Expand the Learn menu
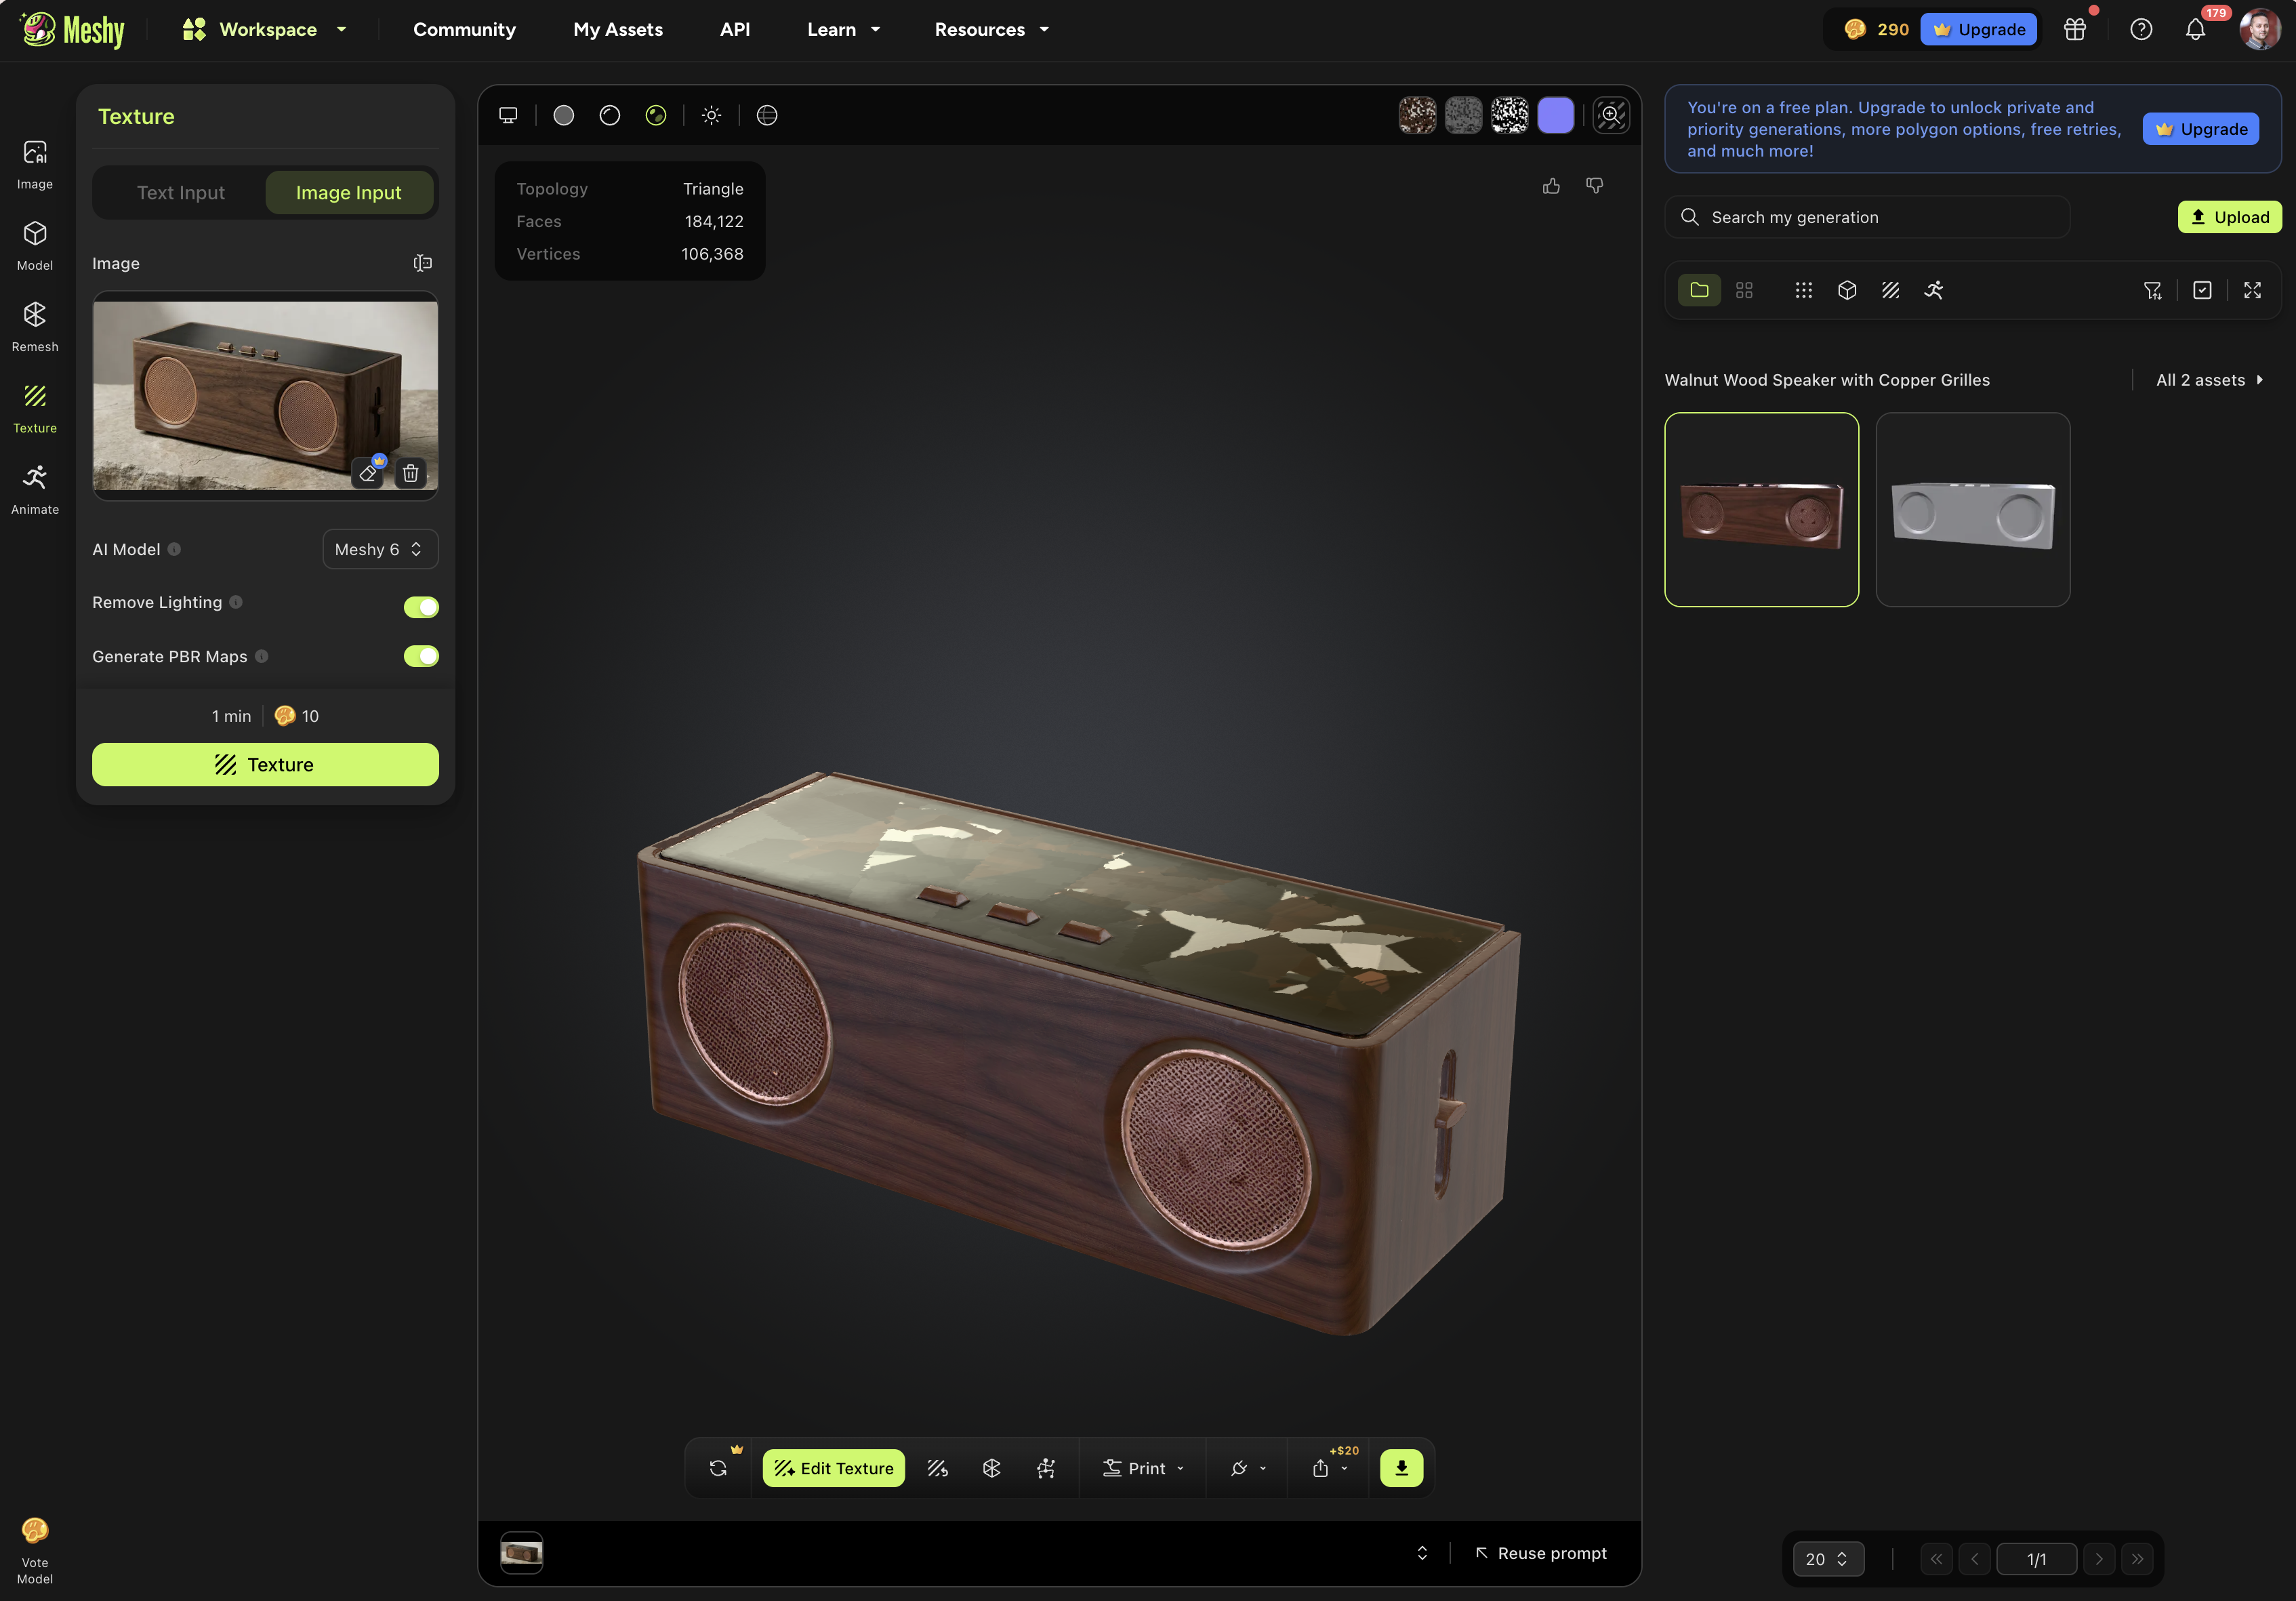This screenshot has width=2296, height=1601. 843,29
